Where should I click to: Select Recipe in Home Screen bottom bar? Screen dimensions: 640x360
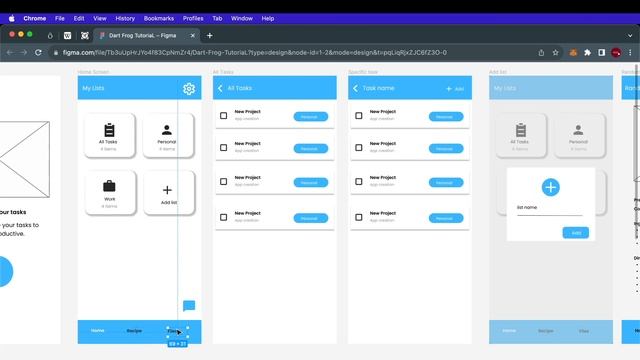coord(134,331)
